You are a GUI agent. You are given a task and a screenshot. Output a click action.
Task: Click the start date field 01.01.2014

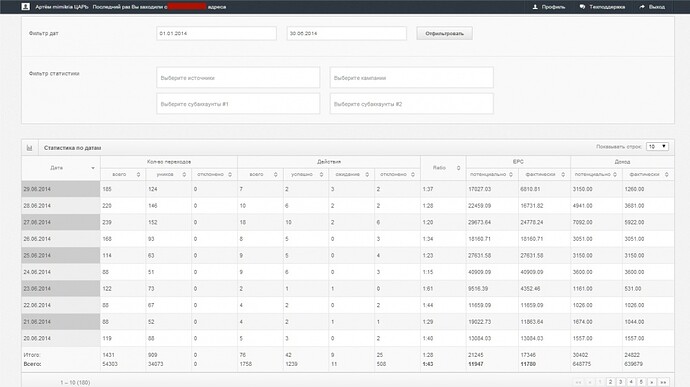[217, 33]
